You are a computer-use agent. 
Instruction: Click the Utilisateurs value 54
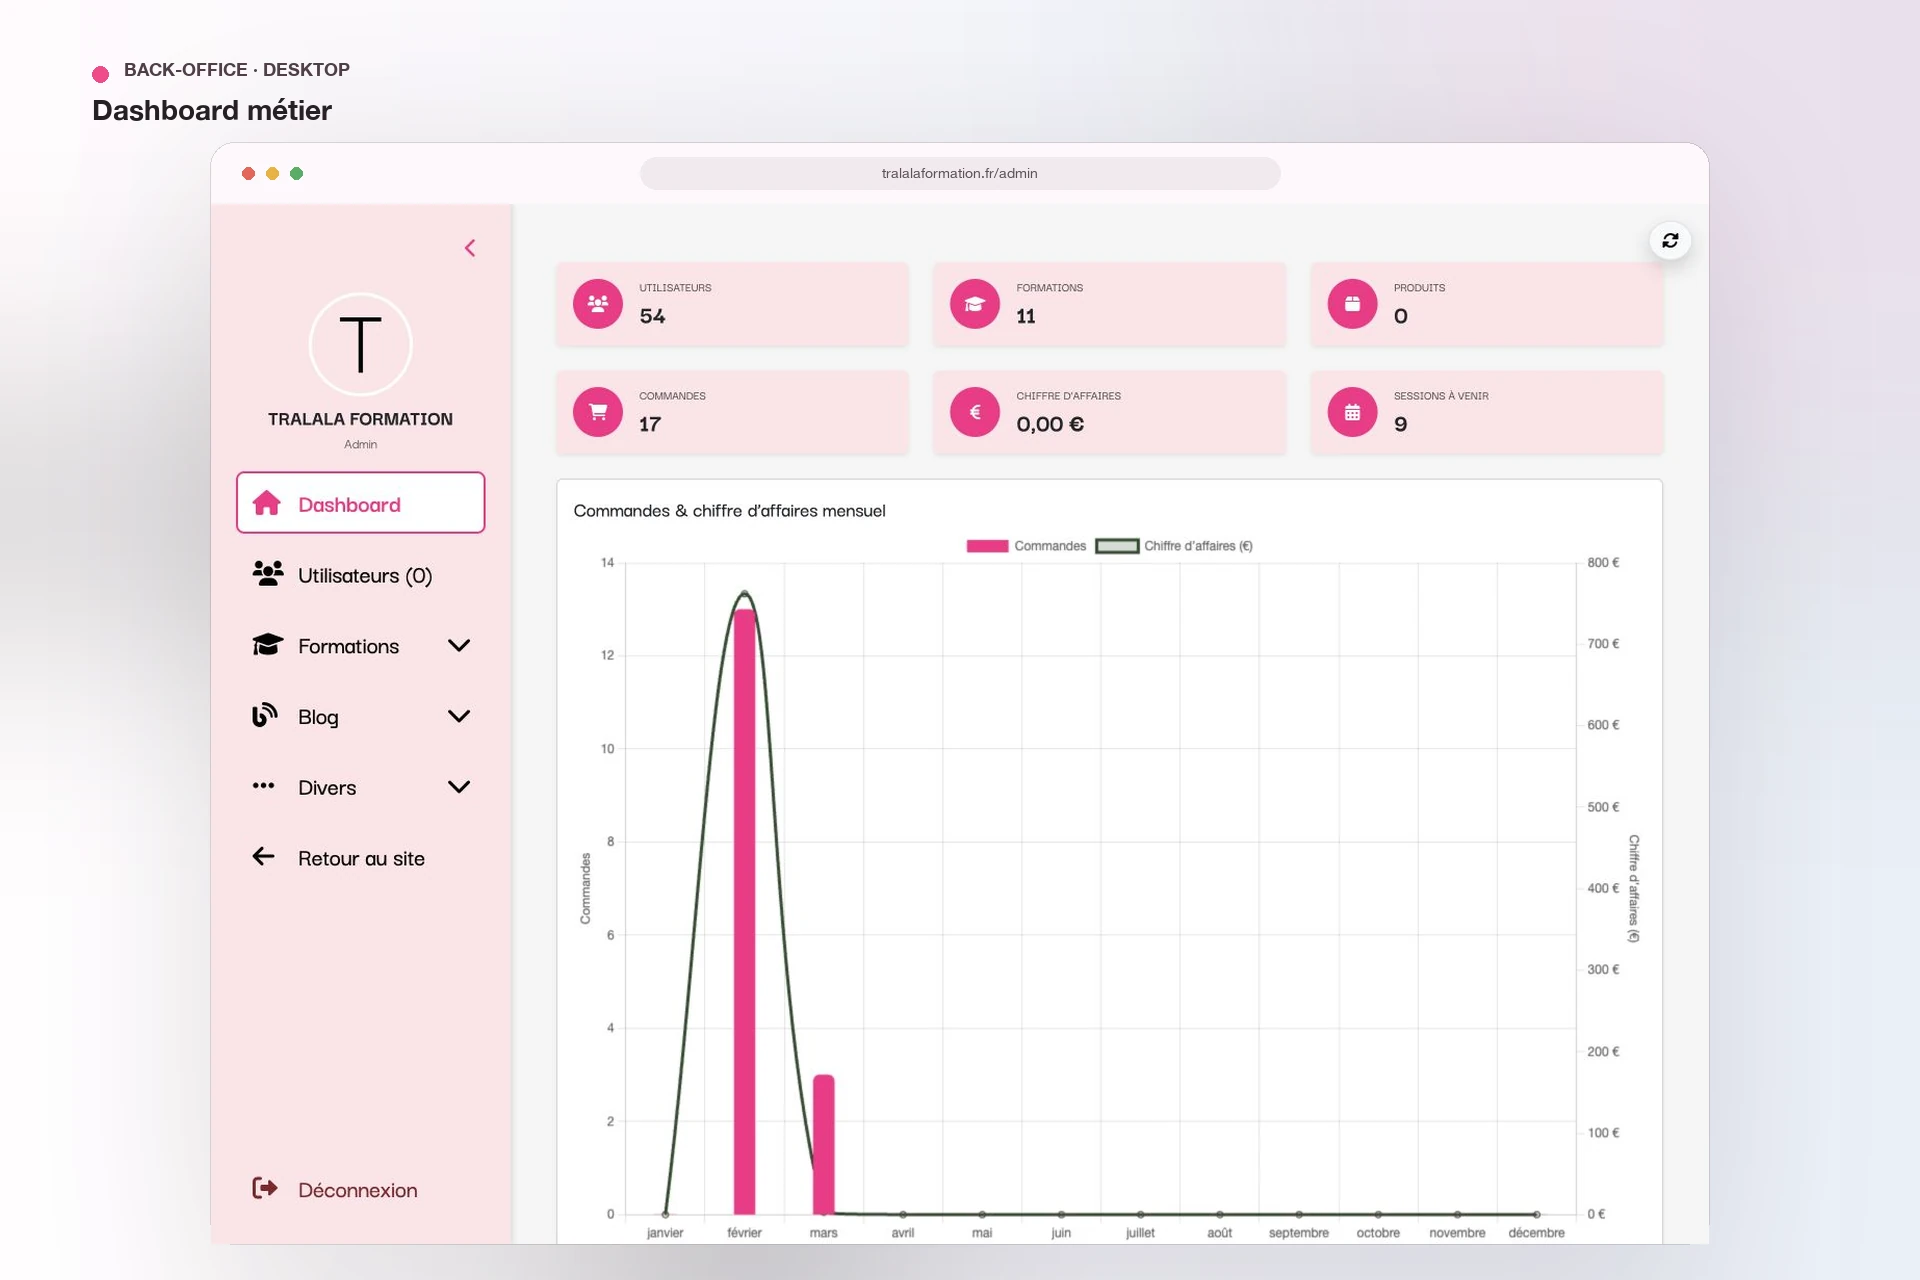[652, 316]
